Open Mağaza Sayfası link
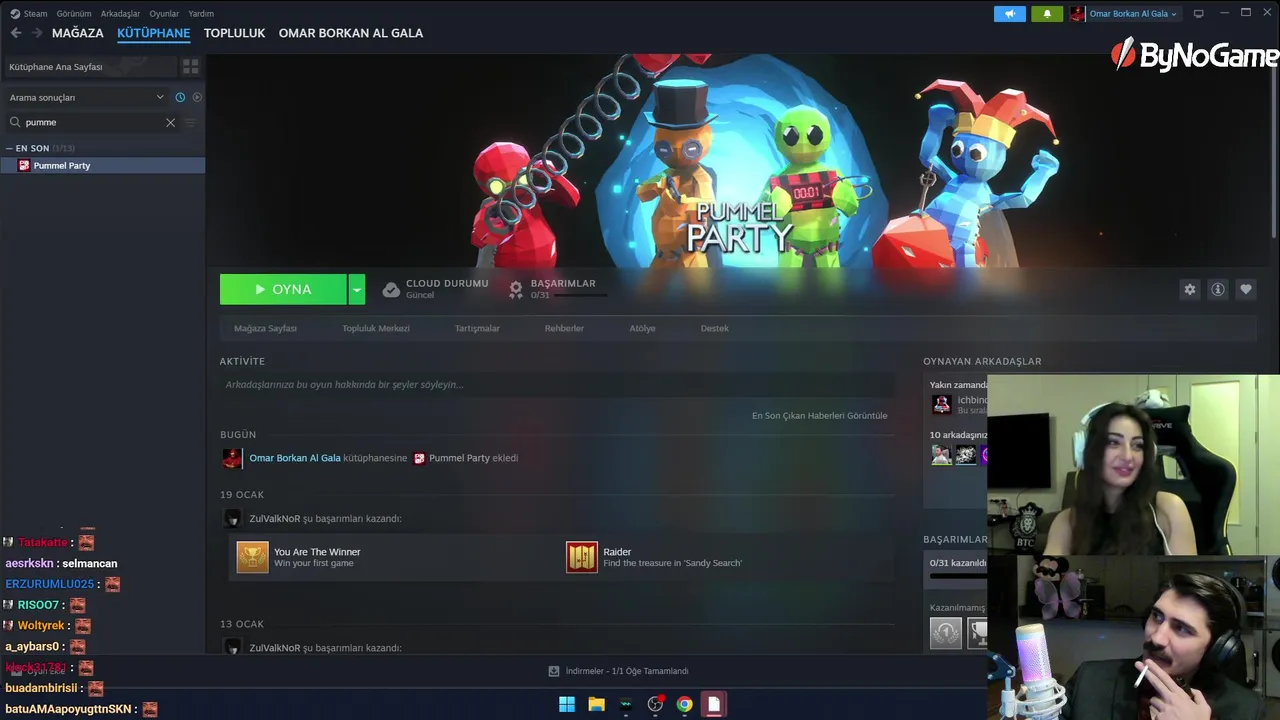The width and height of the screenshot is (1280, 720). (x=265, y=328)
